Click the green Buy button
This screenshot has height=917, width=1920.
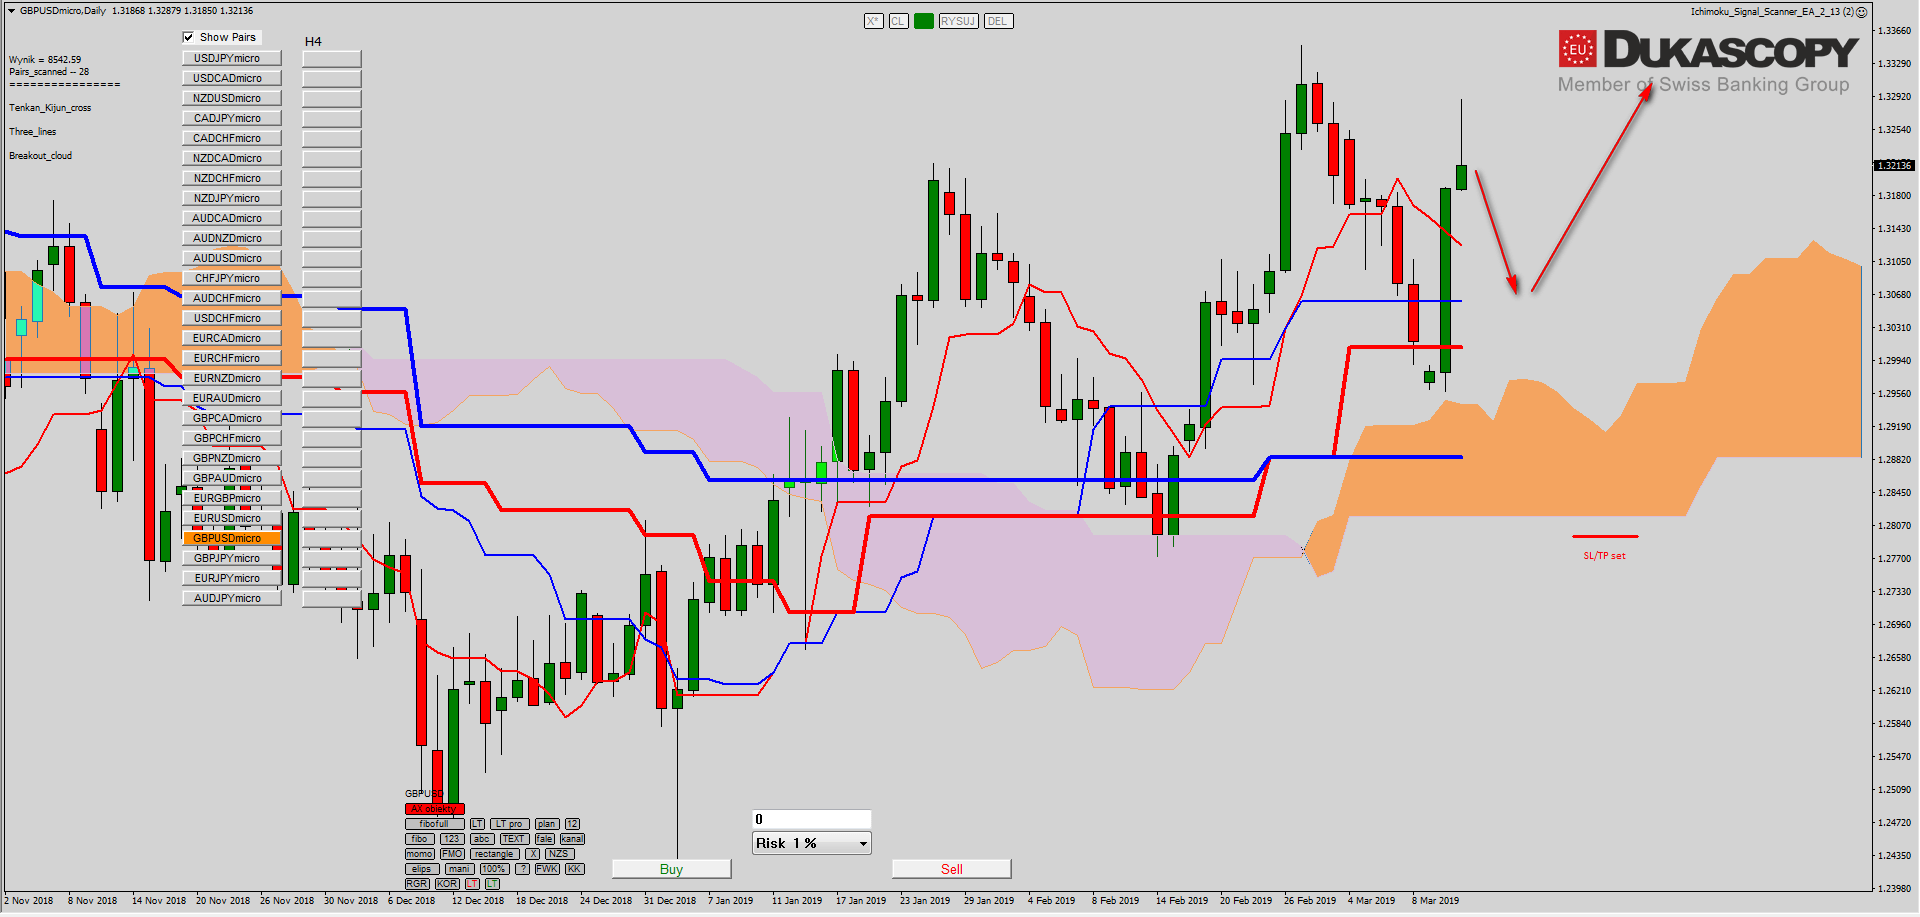tap(671, 869)
